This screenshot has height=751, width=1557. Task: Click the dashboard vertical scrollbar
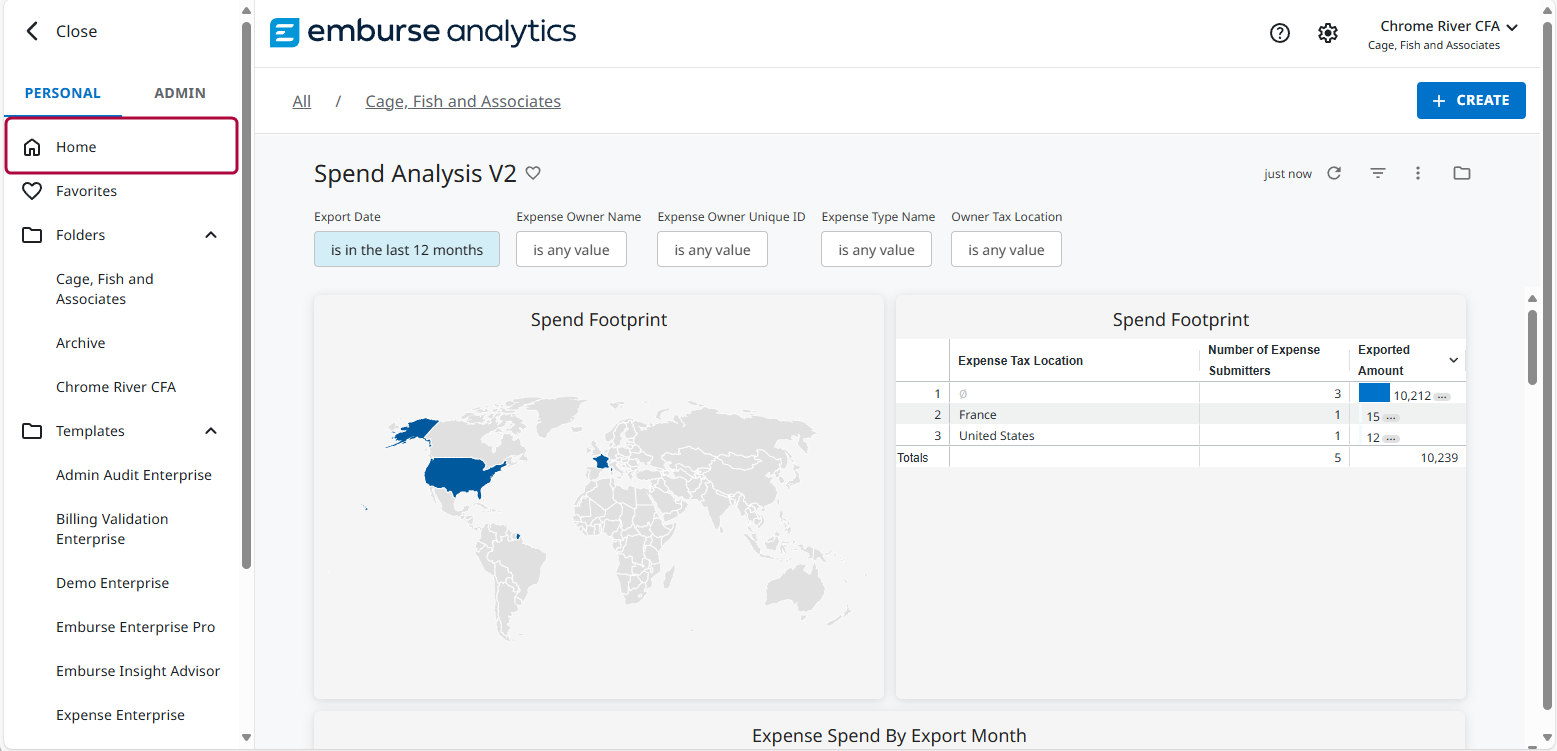[x=1531, y=346]
